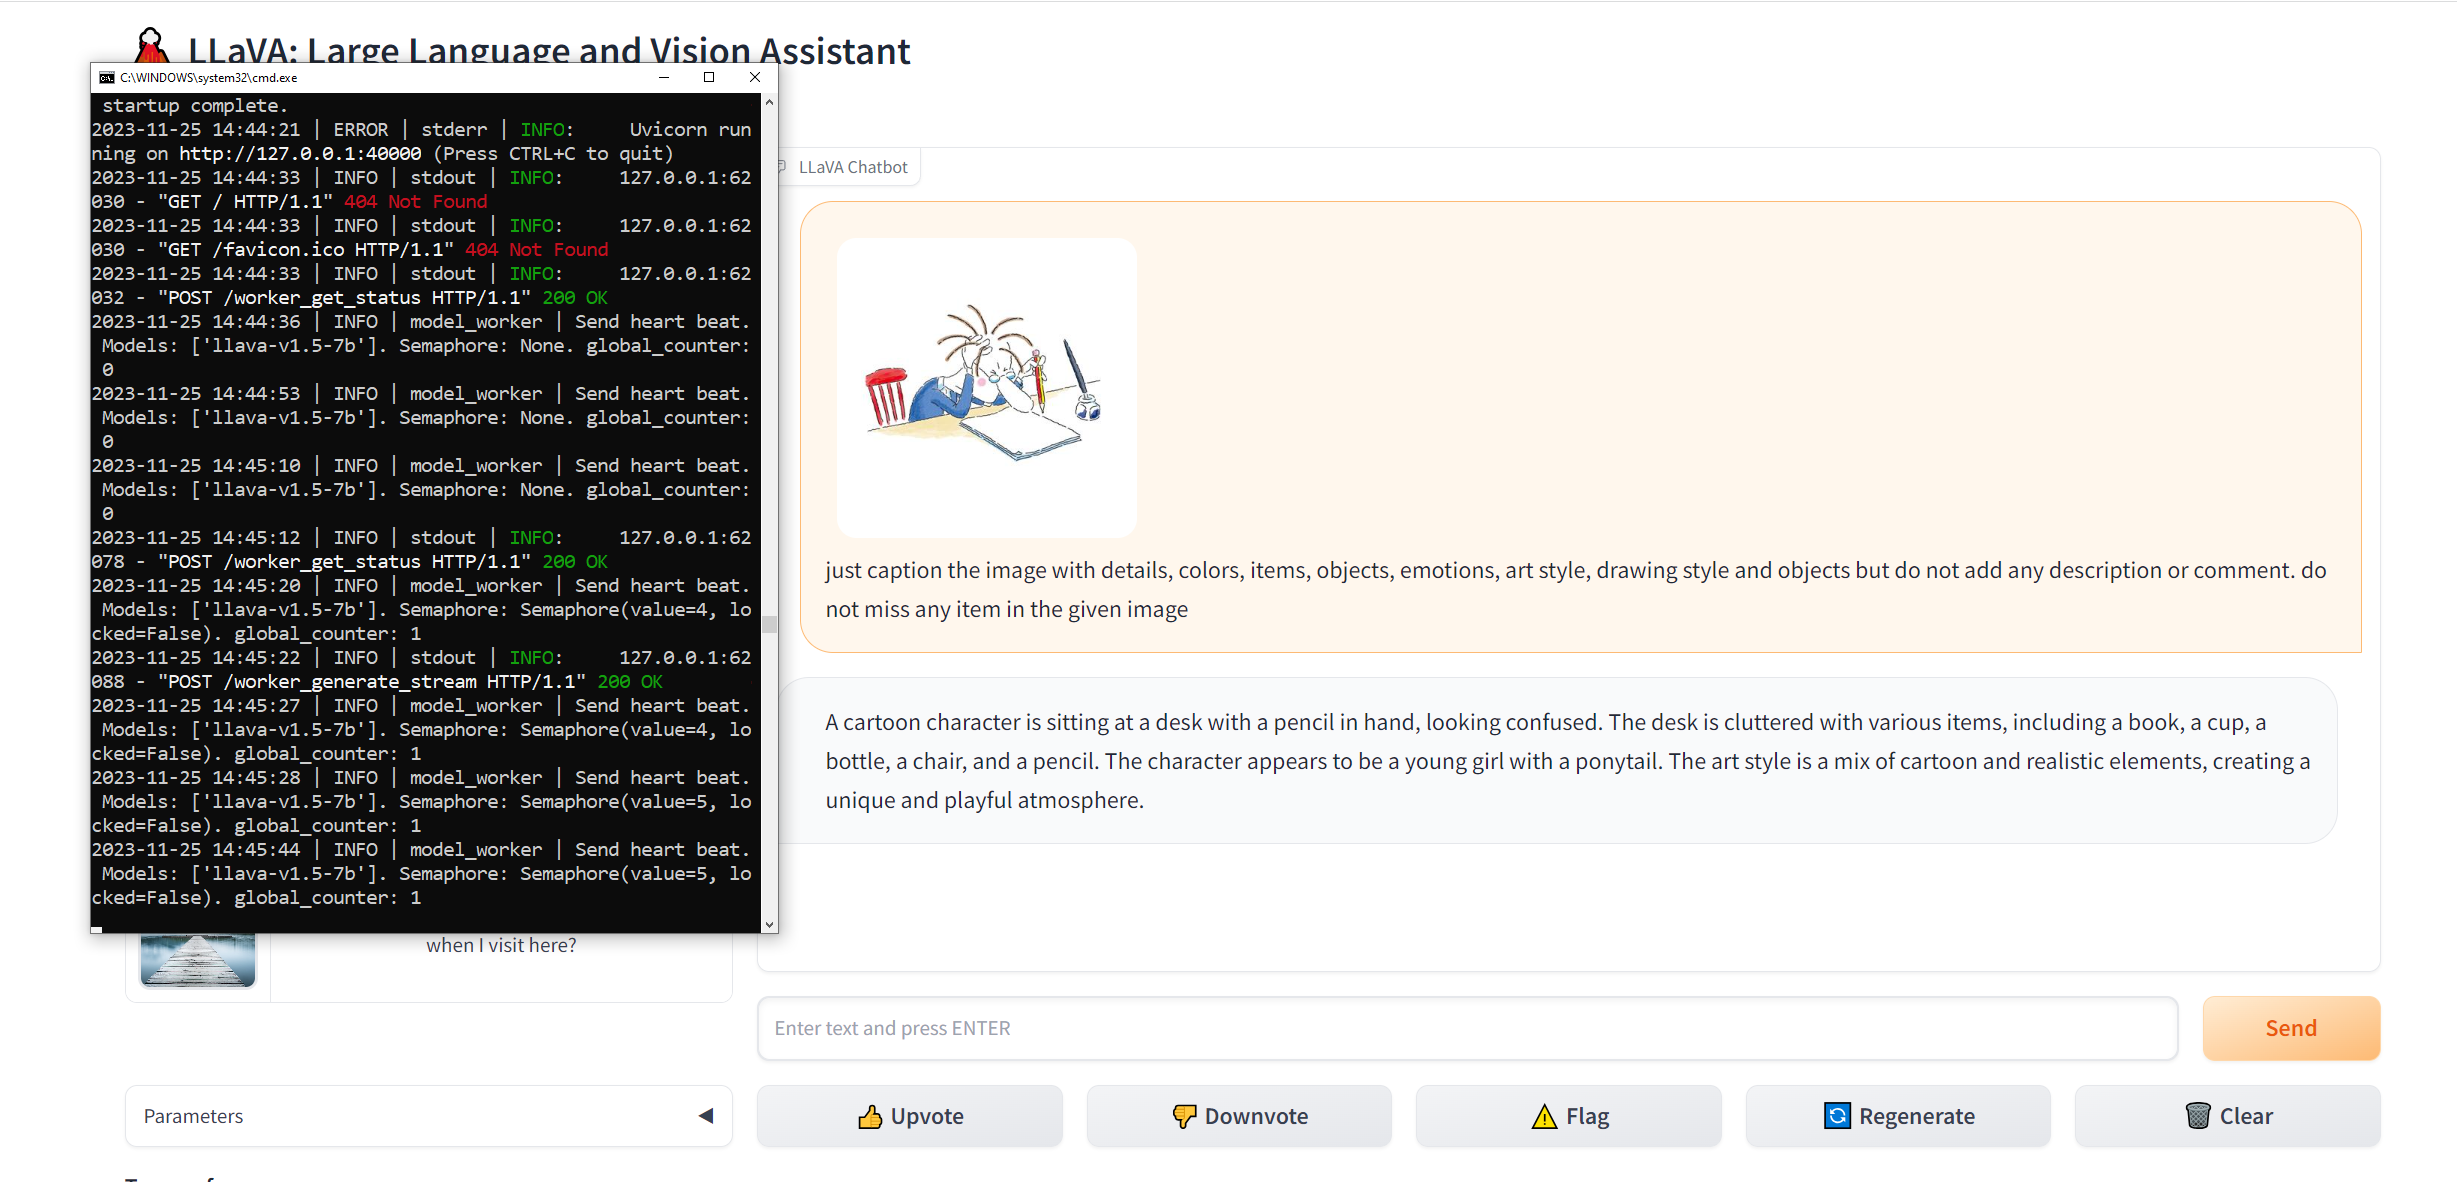The image size is (2457, 1182).
Task: Click the LLaVA red logo icon
Action: 151,44
